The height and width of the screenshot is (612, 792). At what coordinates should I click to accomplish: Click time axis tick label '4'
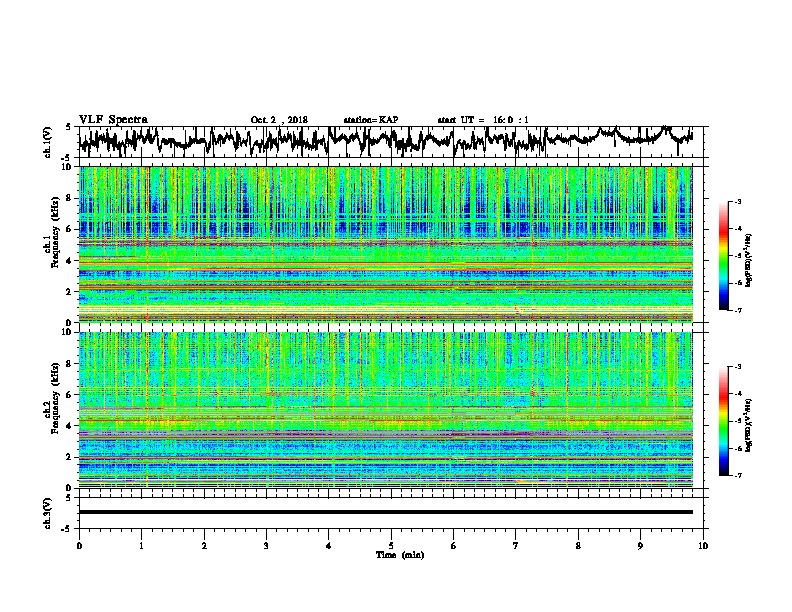point(328,546)
